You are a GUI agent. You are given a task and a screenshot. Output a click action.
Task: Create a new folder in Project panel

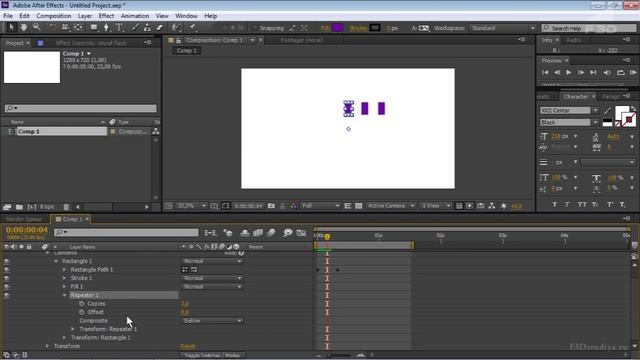pyautogui.click(x=19, y=207)
